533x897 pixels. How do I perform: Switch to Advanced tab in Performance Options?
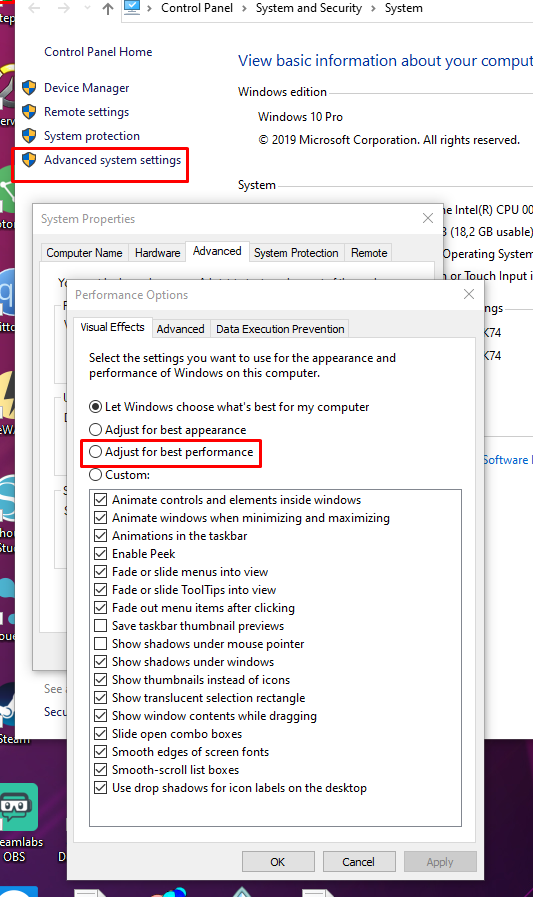(180, 329)
